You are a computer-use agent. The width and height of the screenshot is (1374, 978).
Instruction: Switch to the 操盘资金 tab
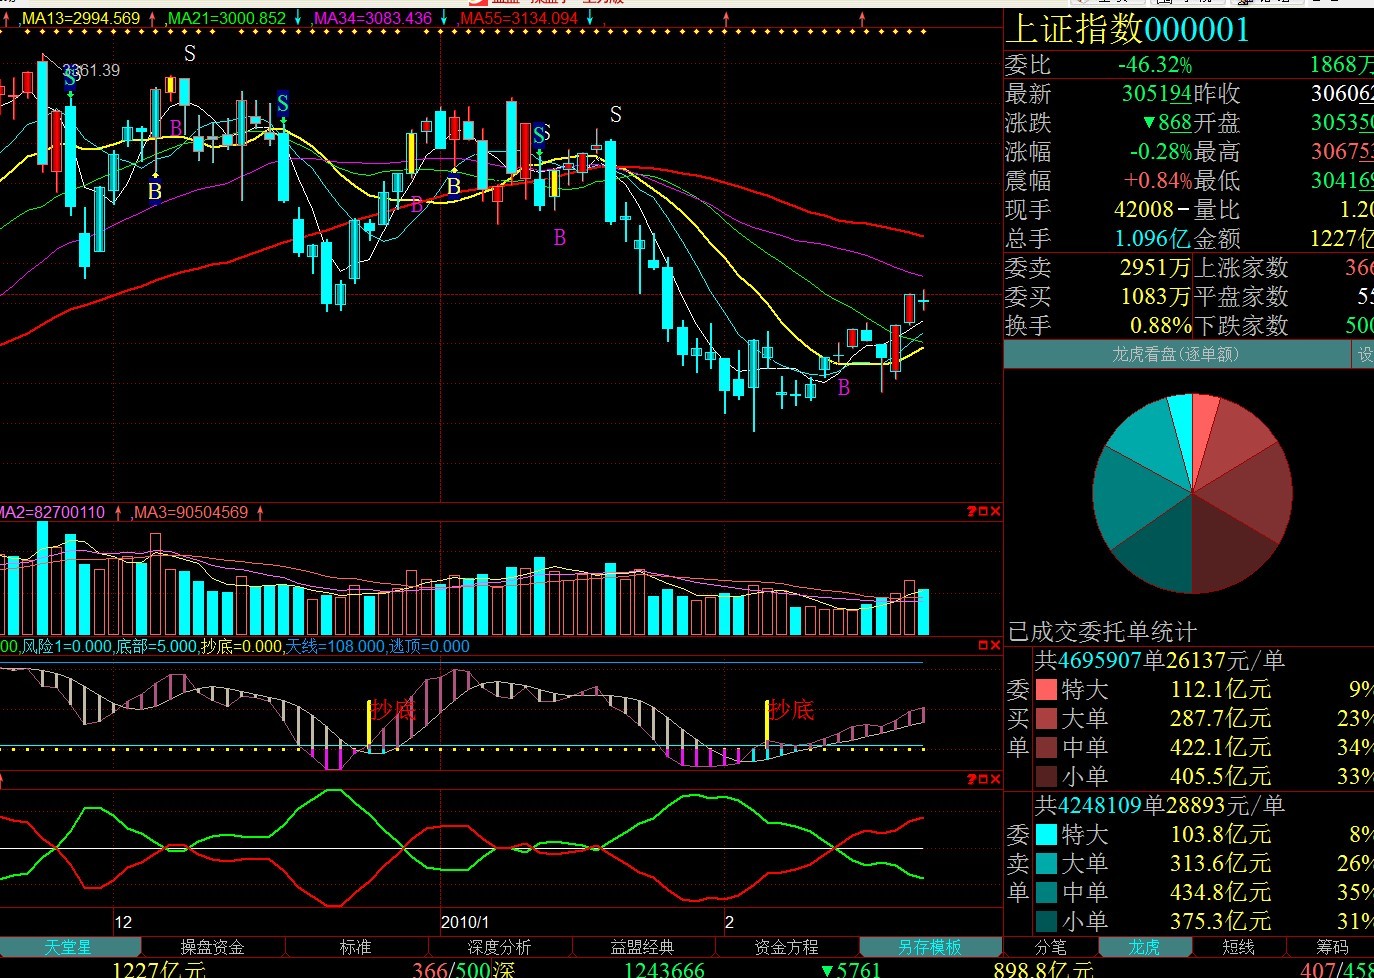(x=212, y=947)
